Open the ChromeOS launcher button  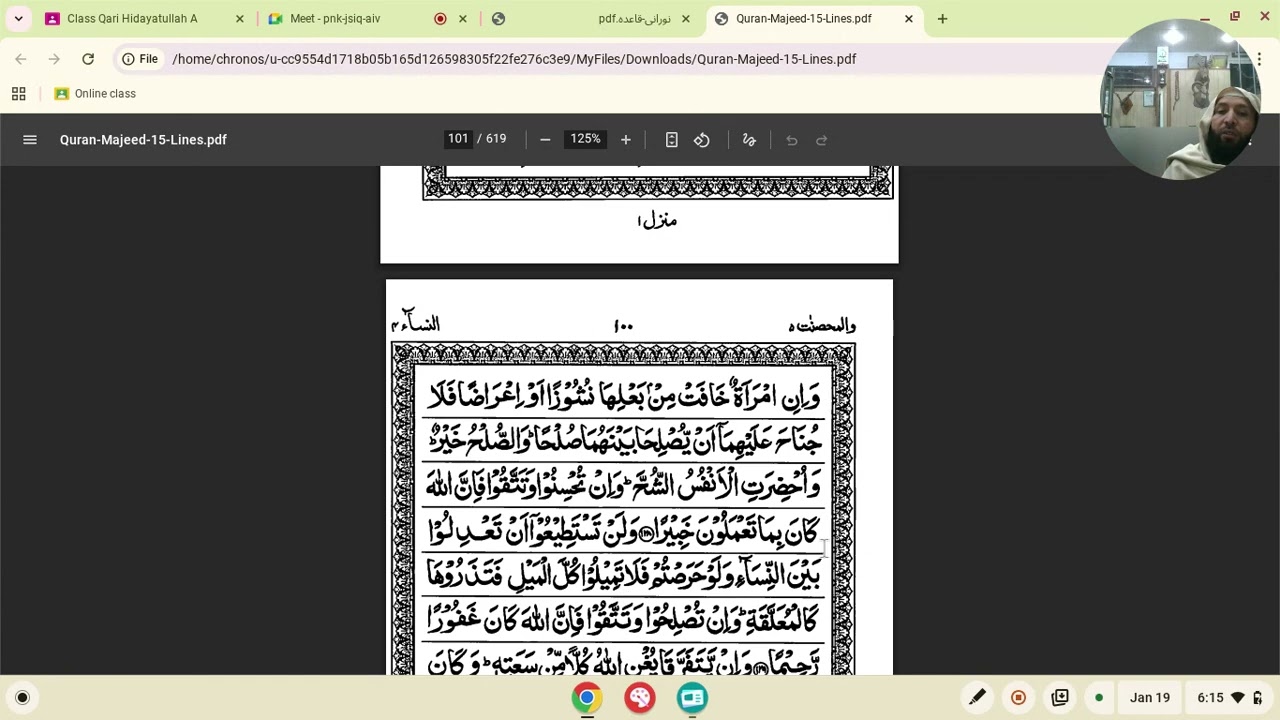click(22, 698)
